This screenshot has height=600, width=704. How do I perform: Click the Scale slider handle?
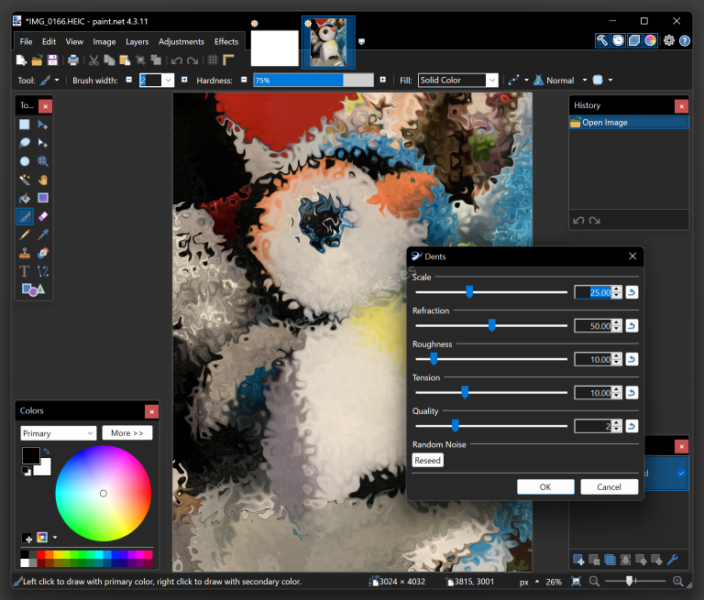click(469, 292)
